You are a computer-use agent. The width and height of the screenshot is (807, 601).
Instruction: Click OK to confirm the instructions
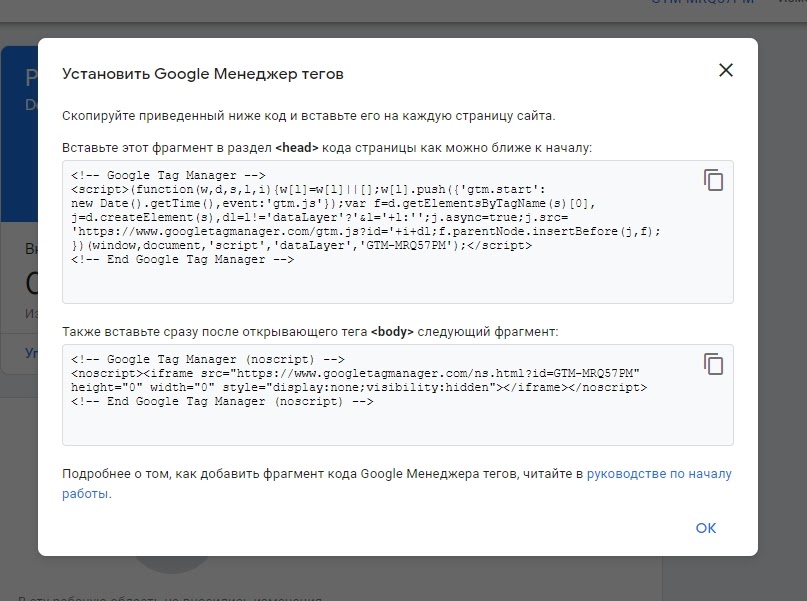pyautogui.click(x=705, y=528)
